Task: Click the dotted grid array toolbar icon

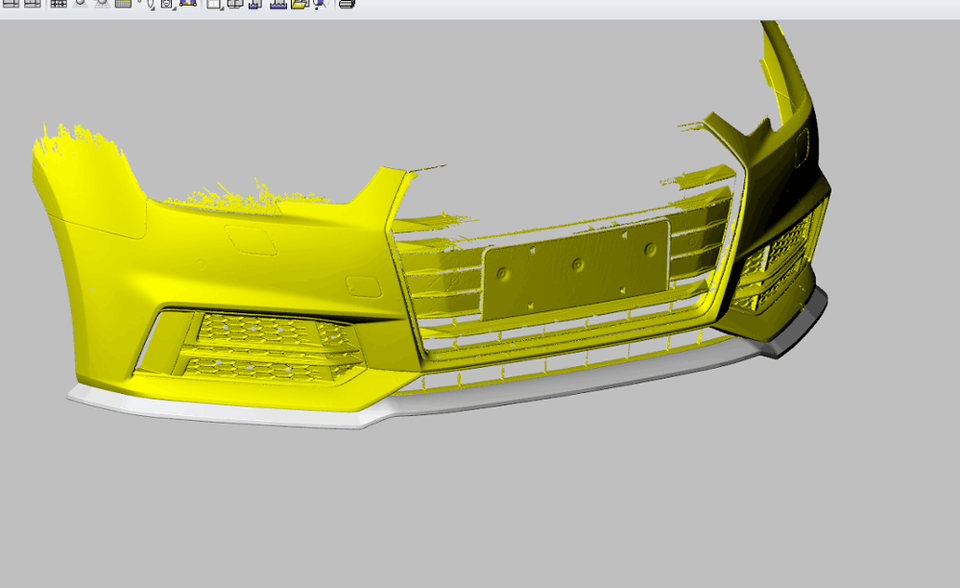Action: pyautogui.click(x=58, y=4)
